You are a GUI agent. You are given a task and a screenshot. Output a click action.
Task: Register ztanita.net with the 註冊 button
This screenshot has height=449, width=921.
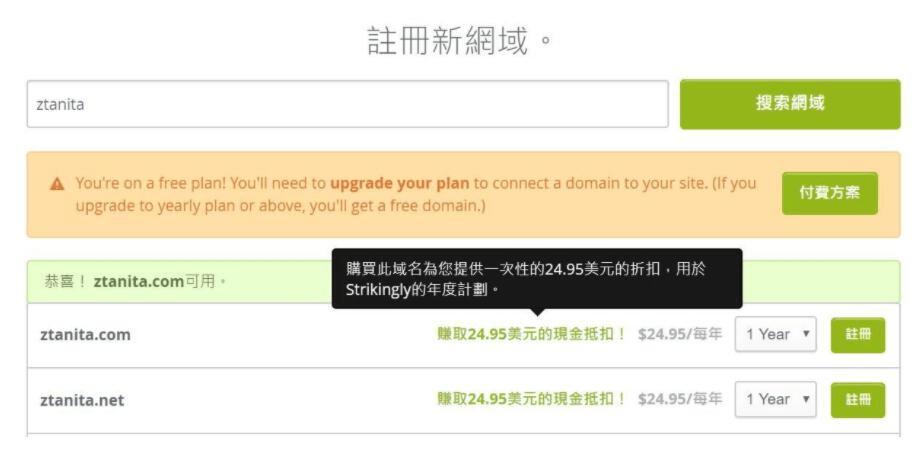pyautogui.click(x=858, y=400)
